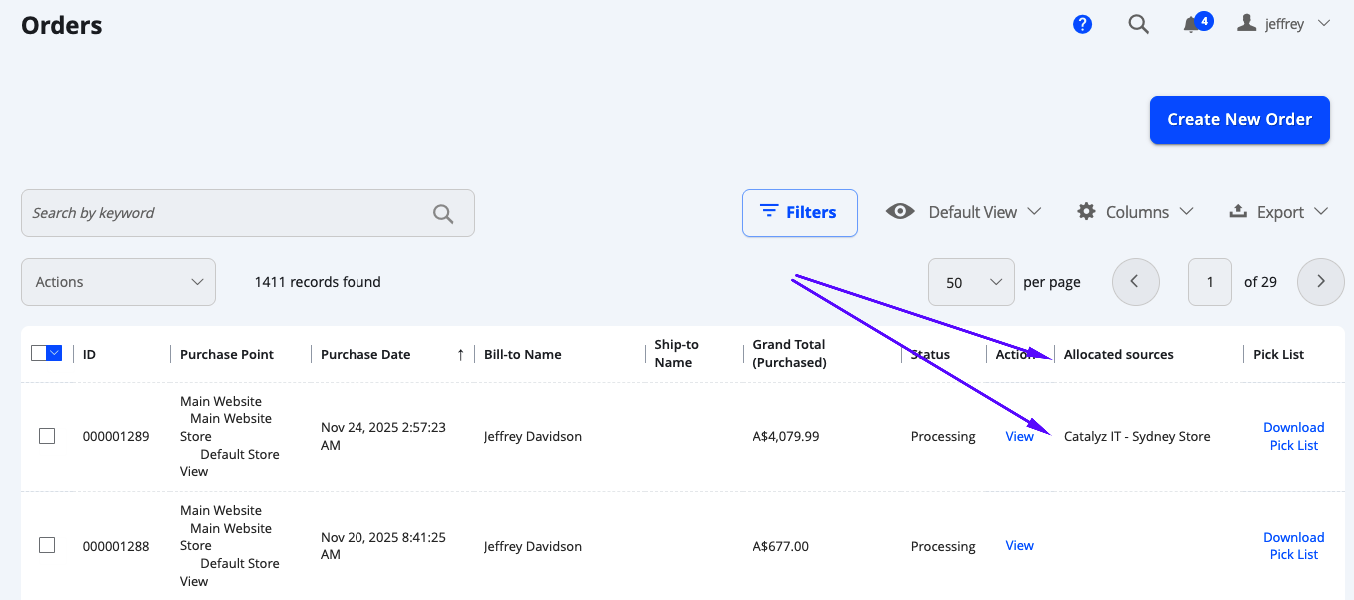Go to previous page arrow
The height and width of the screenshot is (600, 1354).
(1135, 282)
